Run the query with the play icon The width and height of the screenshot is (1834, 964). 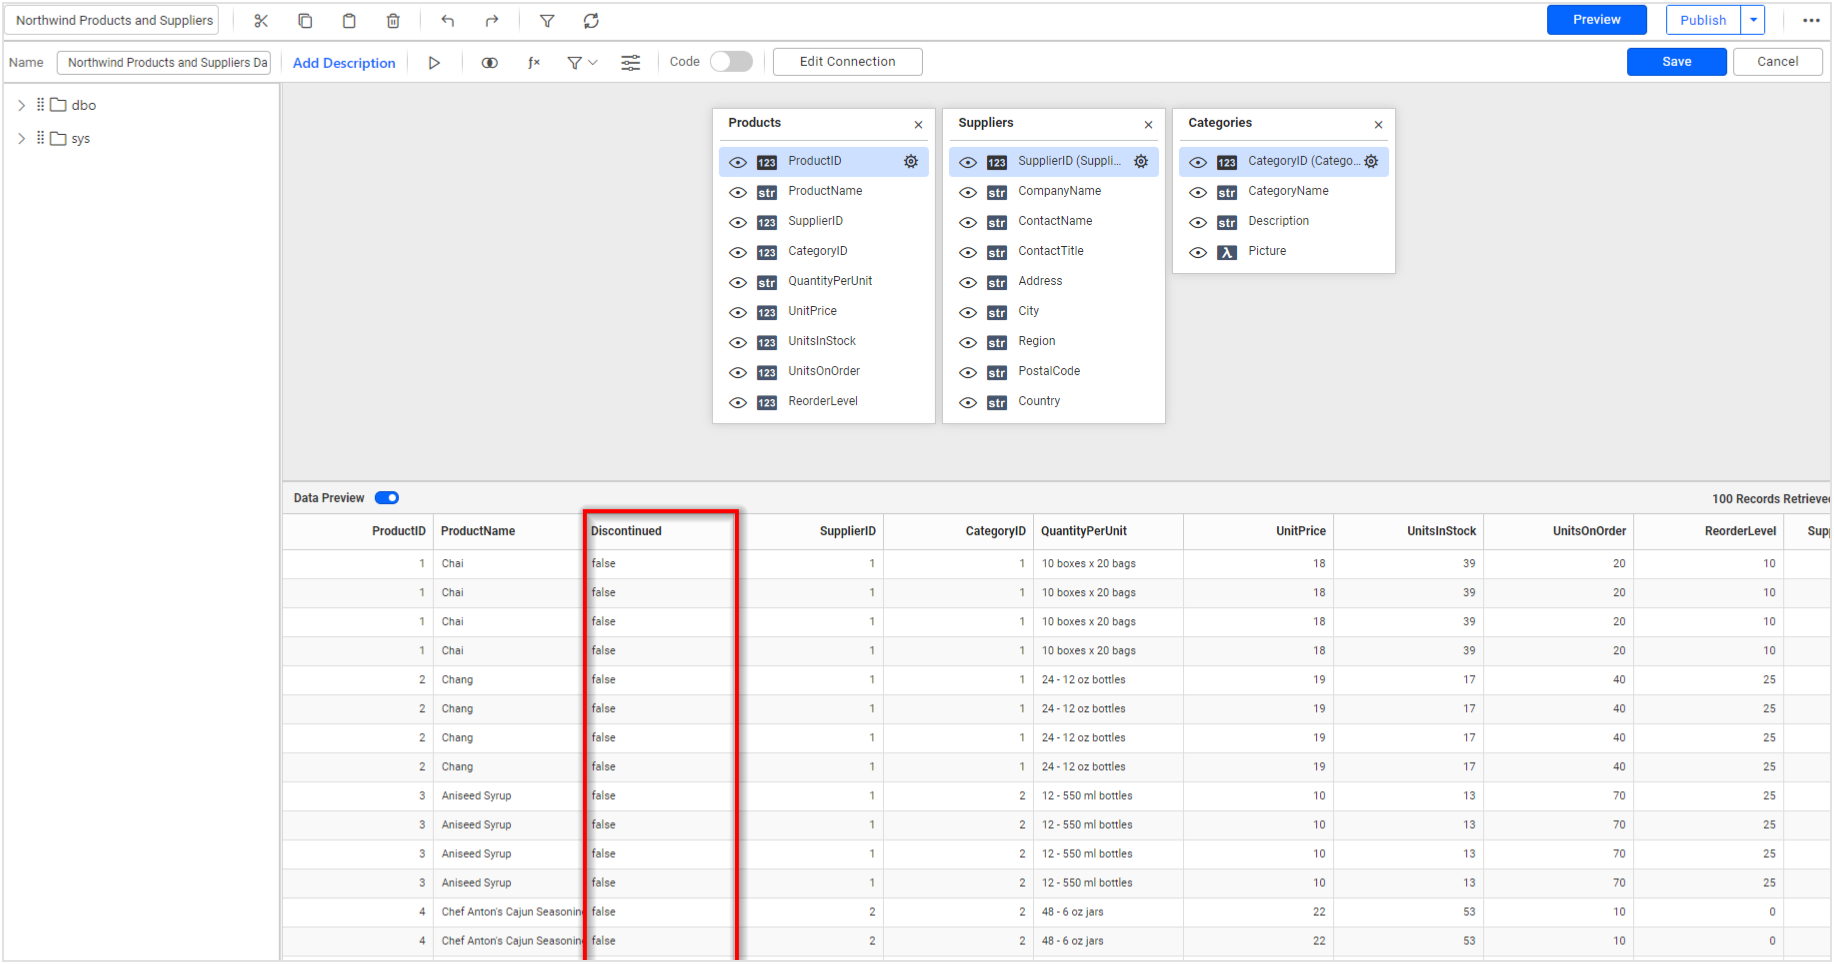click(x=434, y=61)
